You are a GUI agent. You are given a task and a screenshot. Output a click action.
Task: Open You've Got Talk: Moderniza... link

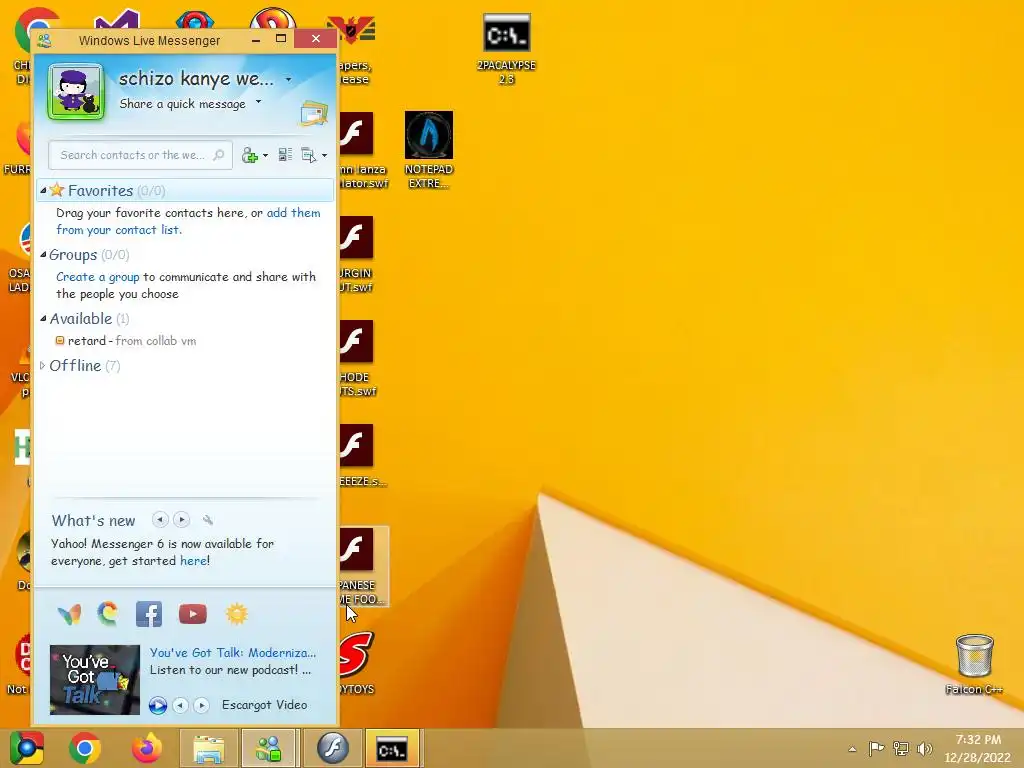pyautogui.click(x=232, y=652)
